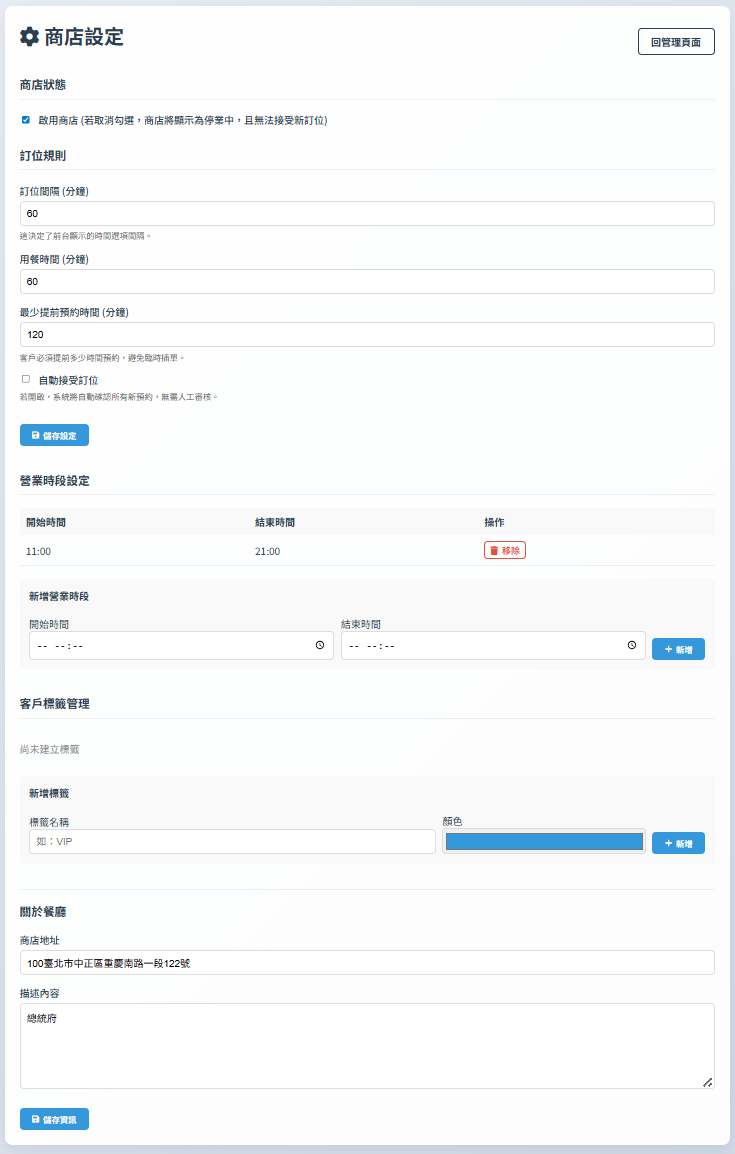Image resolution: width=735 pixels, height=1154 pixels.
Task: Click the 21:00 end time cell
Action: [x=268, y=551]
